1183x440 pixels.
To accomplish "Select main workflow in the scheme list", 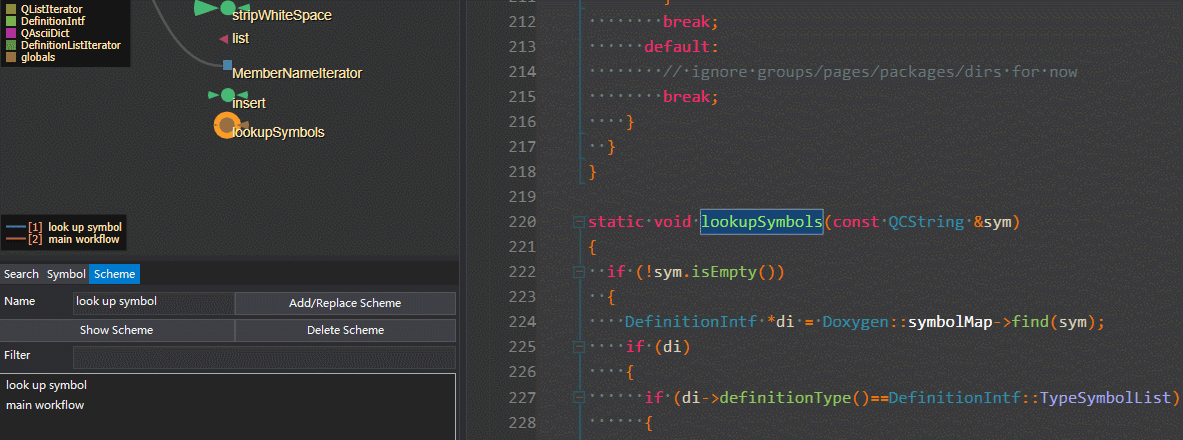I will 45,405.
